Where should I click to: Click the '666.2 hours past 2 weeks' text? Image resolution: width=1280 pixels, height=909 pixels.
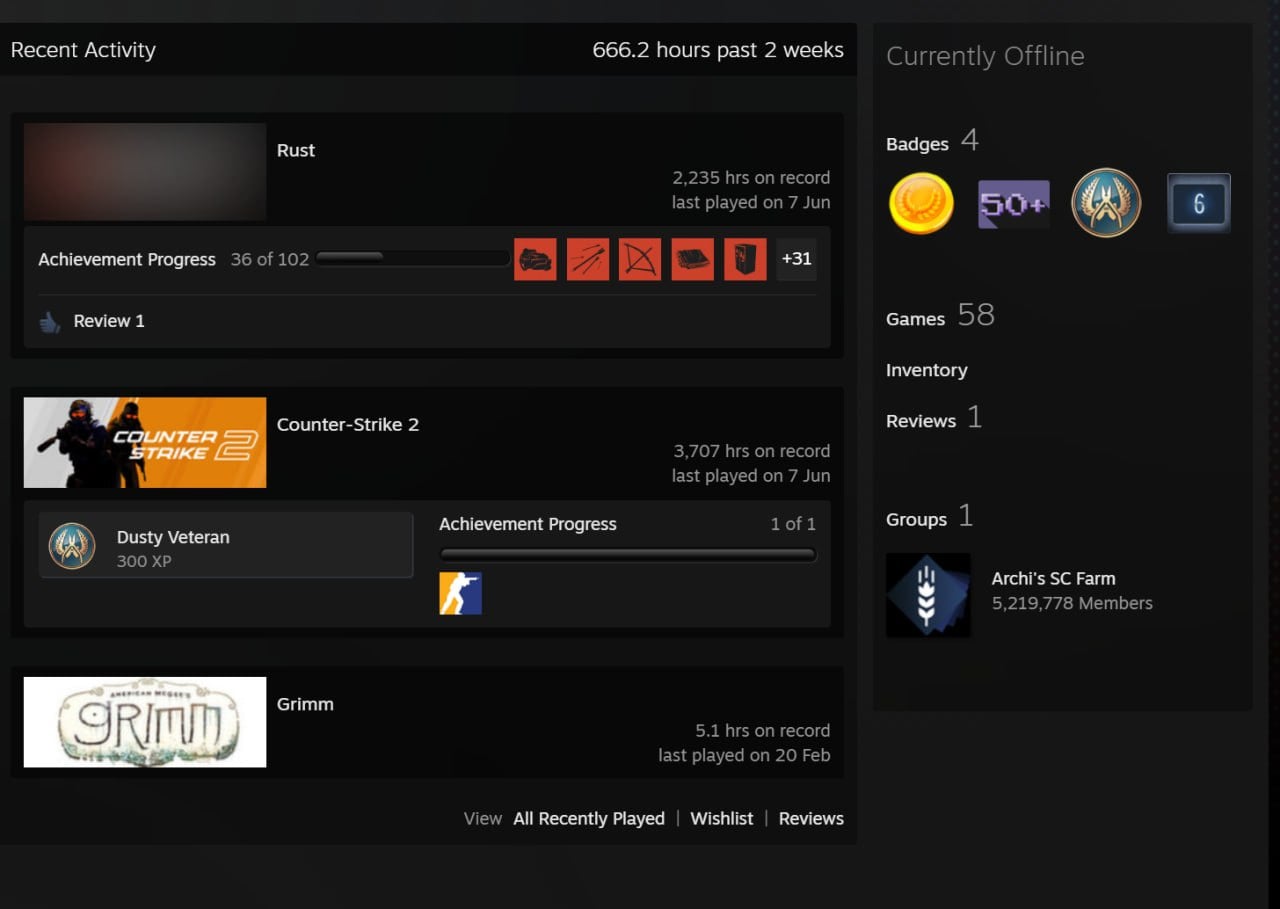click(718, 50)
